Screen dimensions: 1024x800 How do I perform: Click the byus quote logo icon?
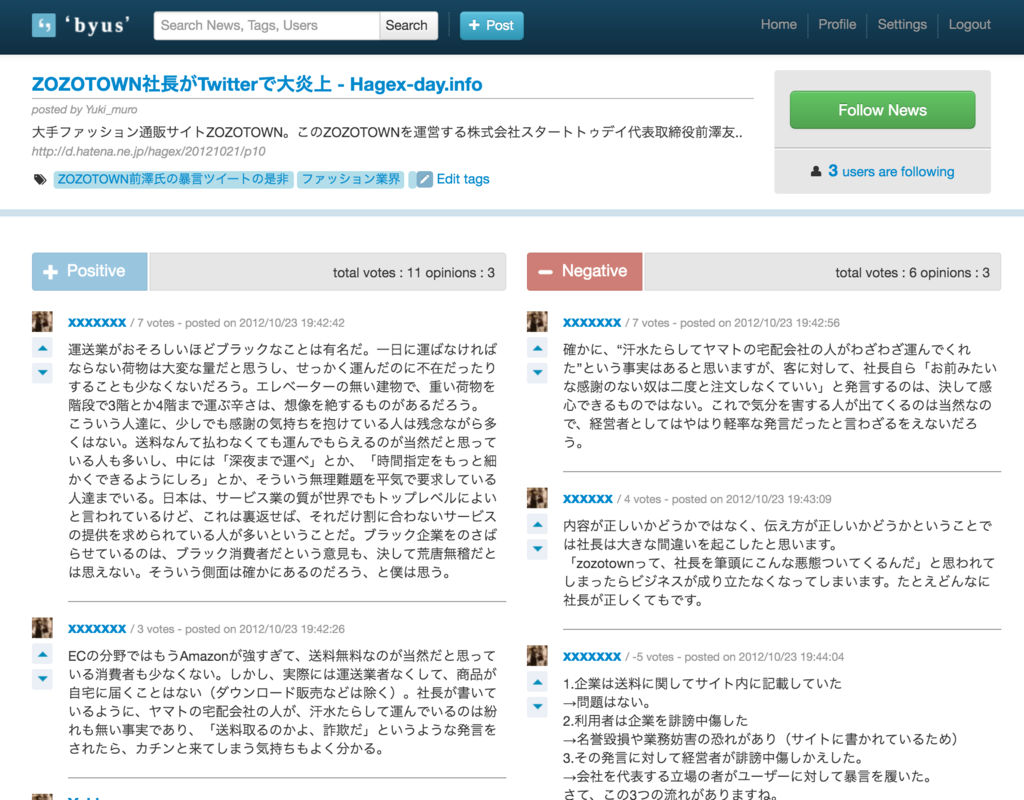[44, 25]
